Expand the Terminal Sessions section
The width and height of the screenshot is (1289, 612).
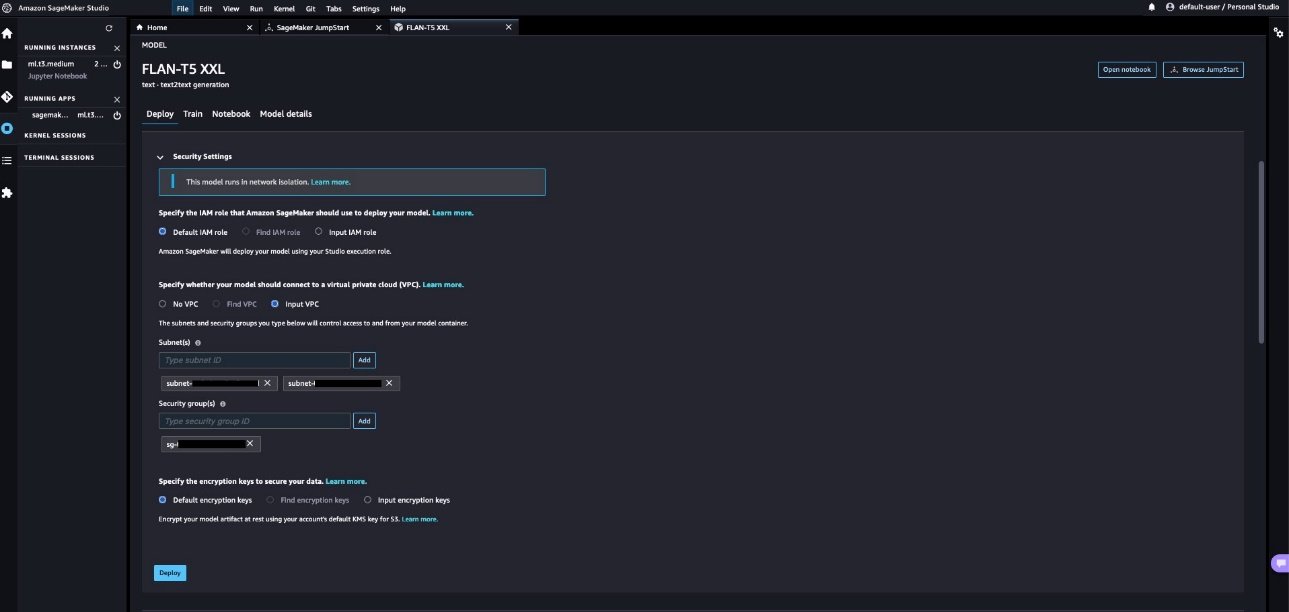(59, 157)
